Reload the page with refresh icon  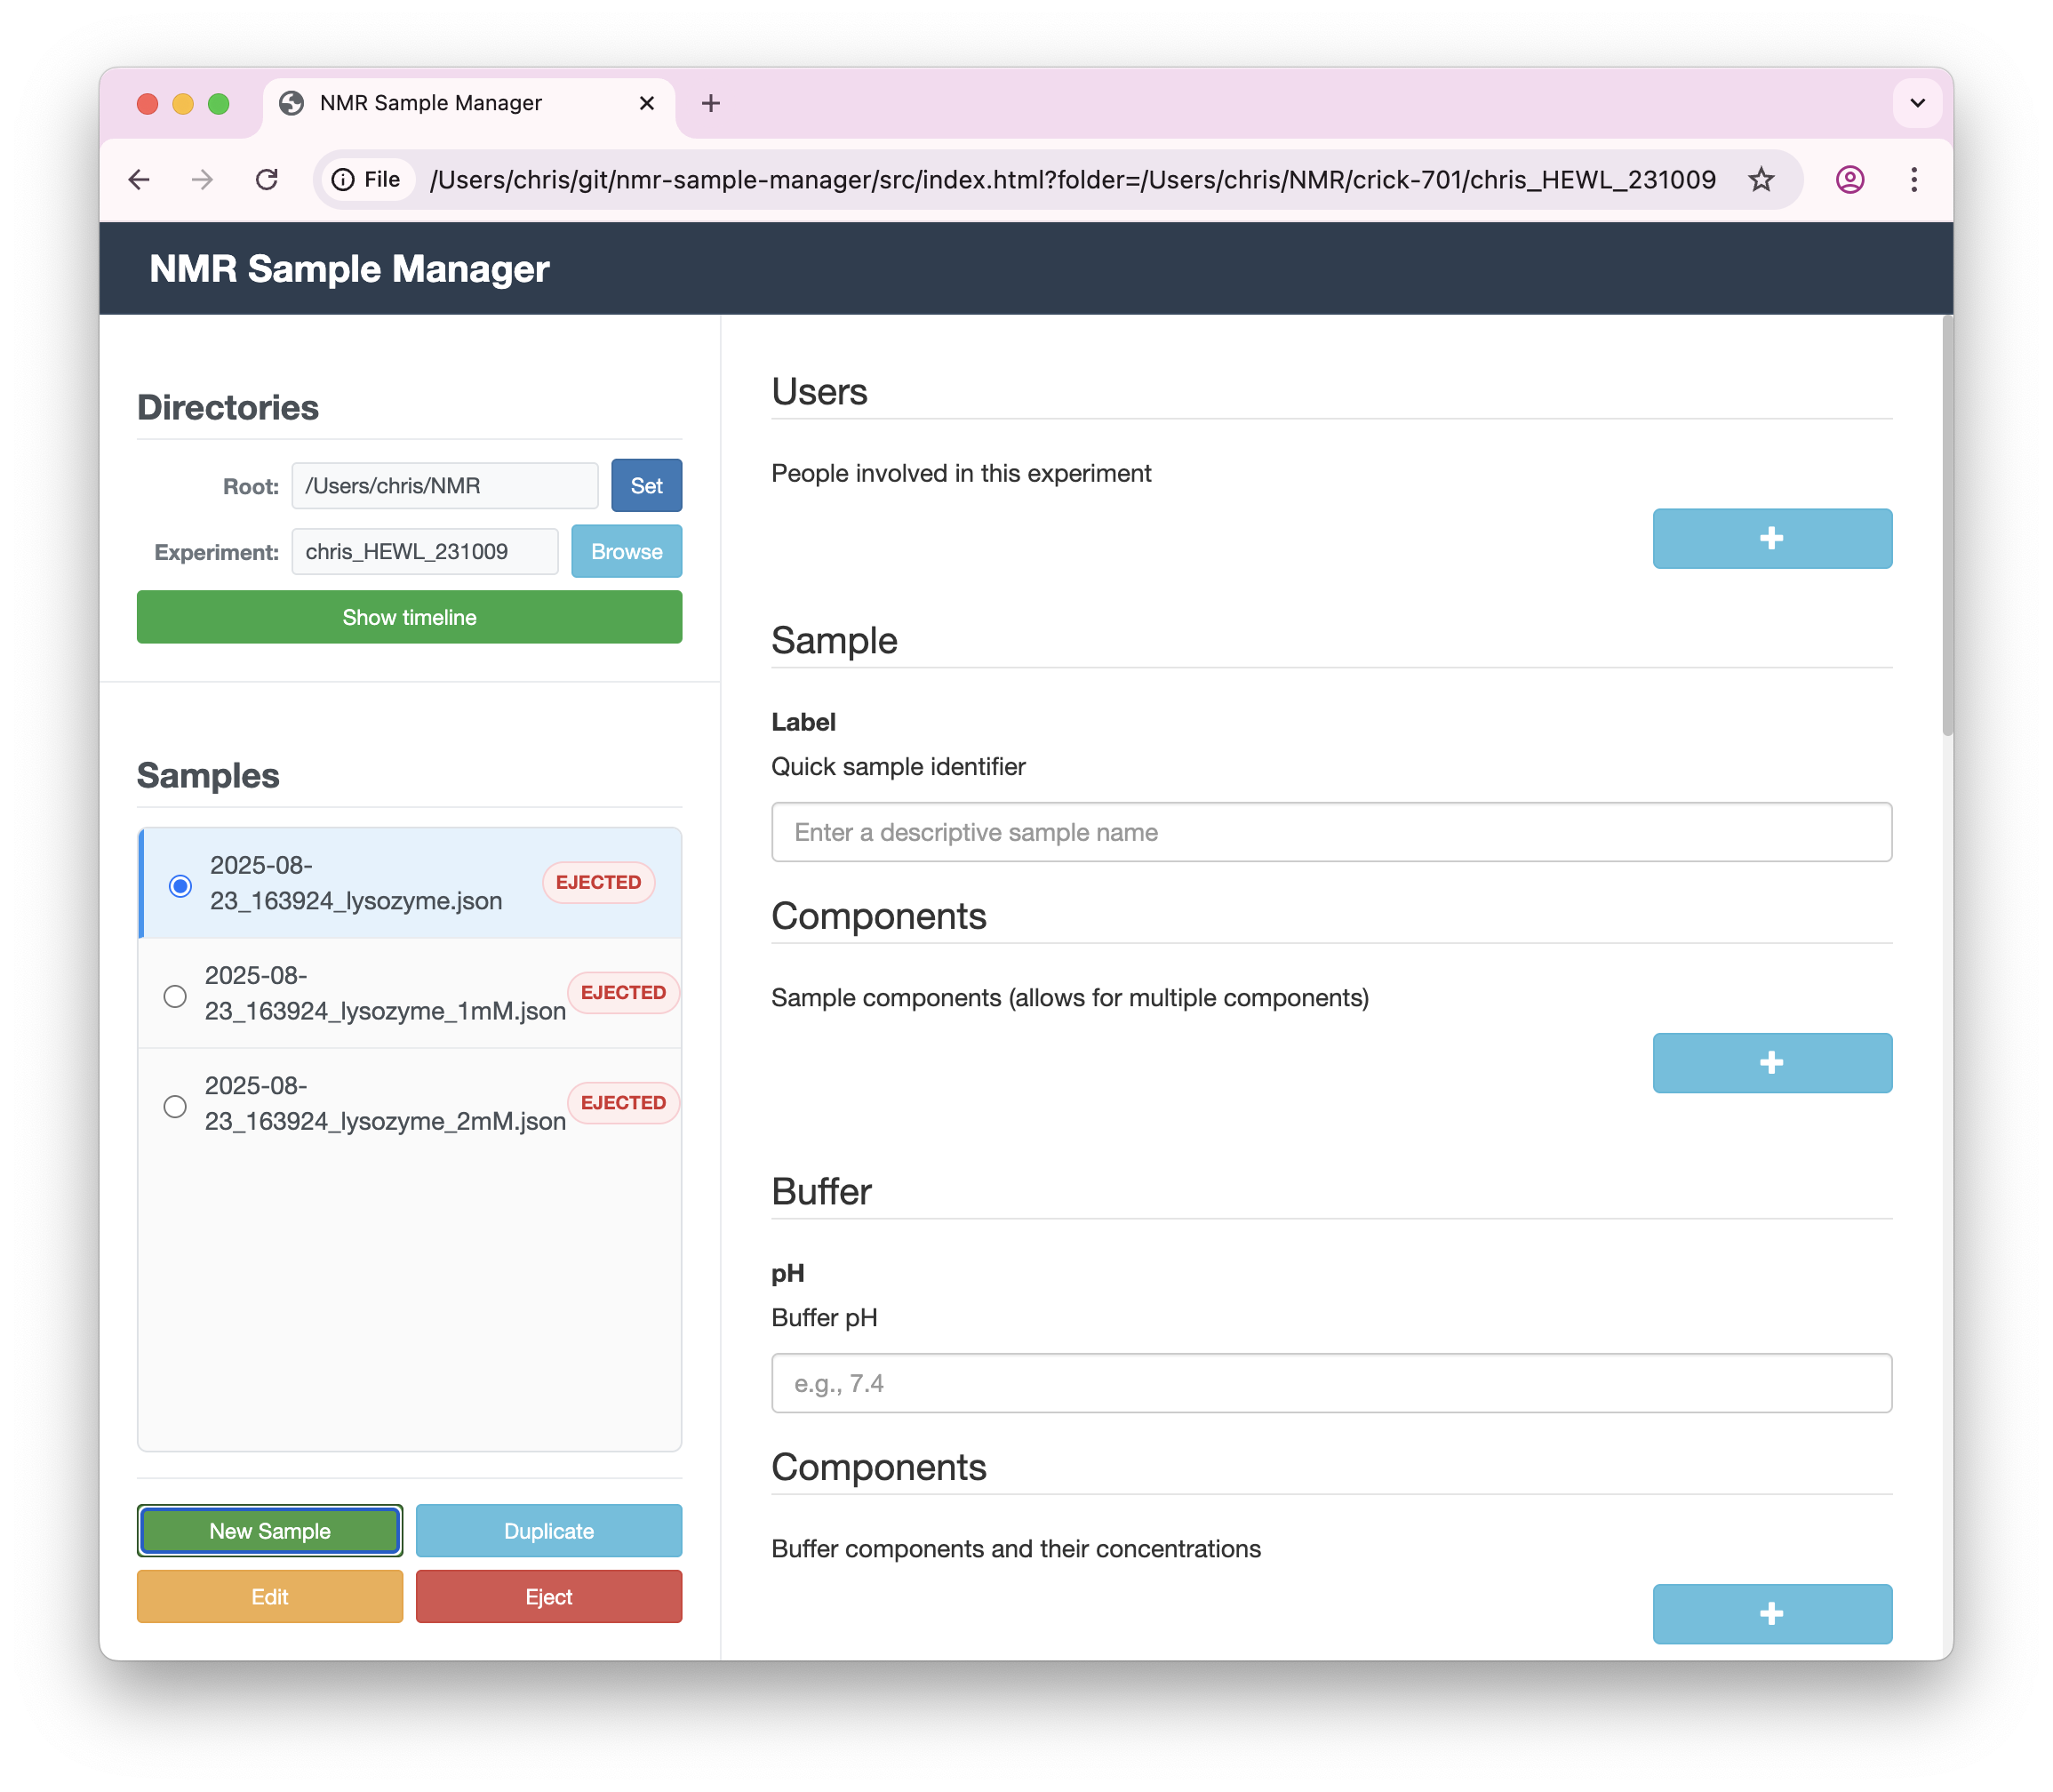point(266,180)
